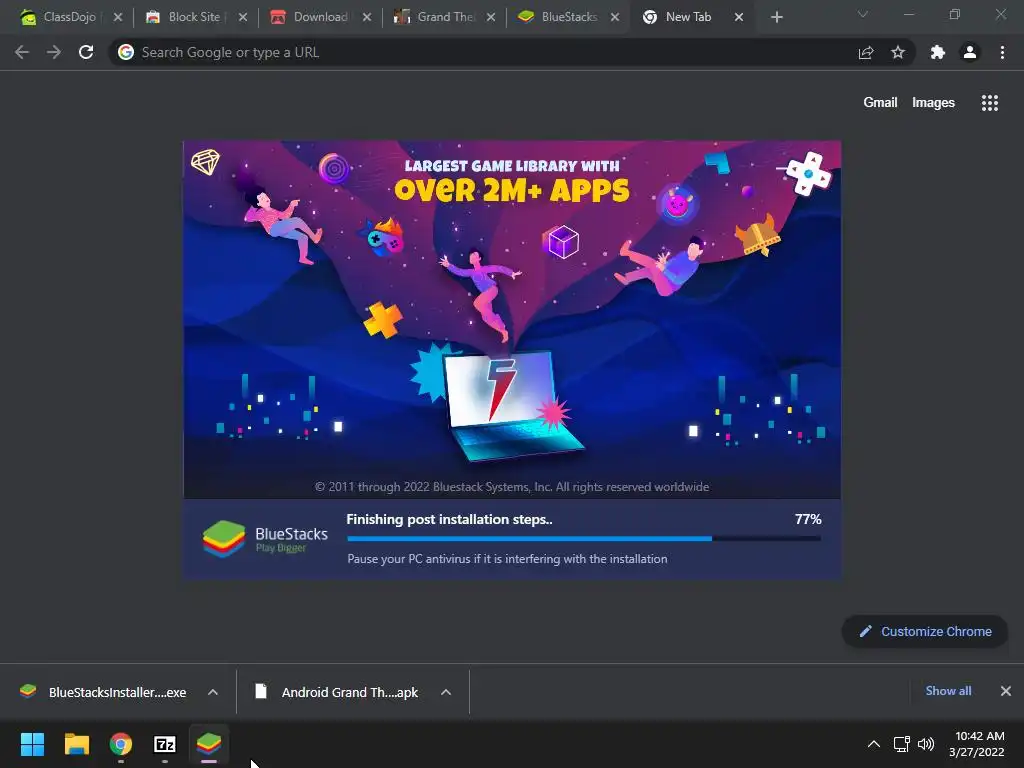This screenshot has height=768, width=1024.
Task: Switch to the Download tab
Action: [320, 17]
